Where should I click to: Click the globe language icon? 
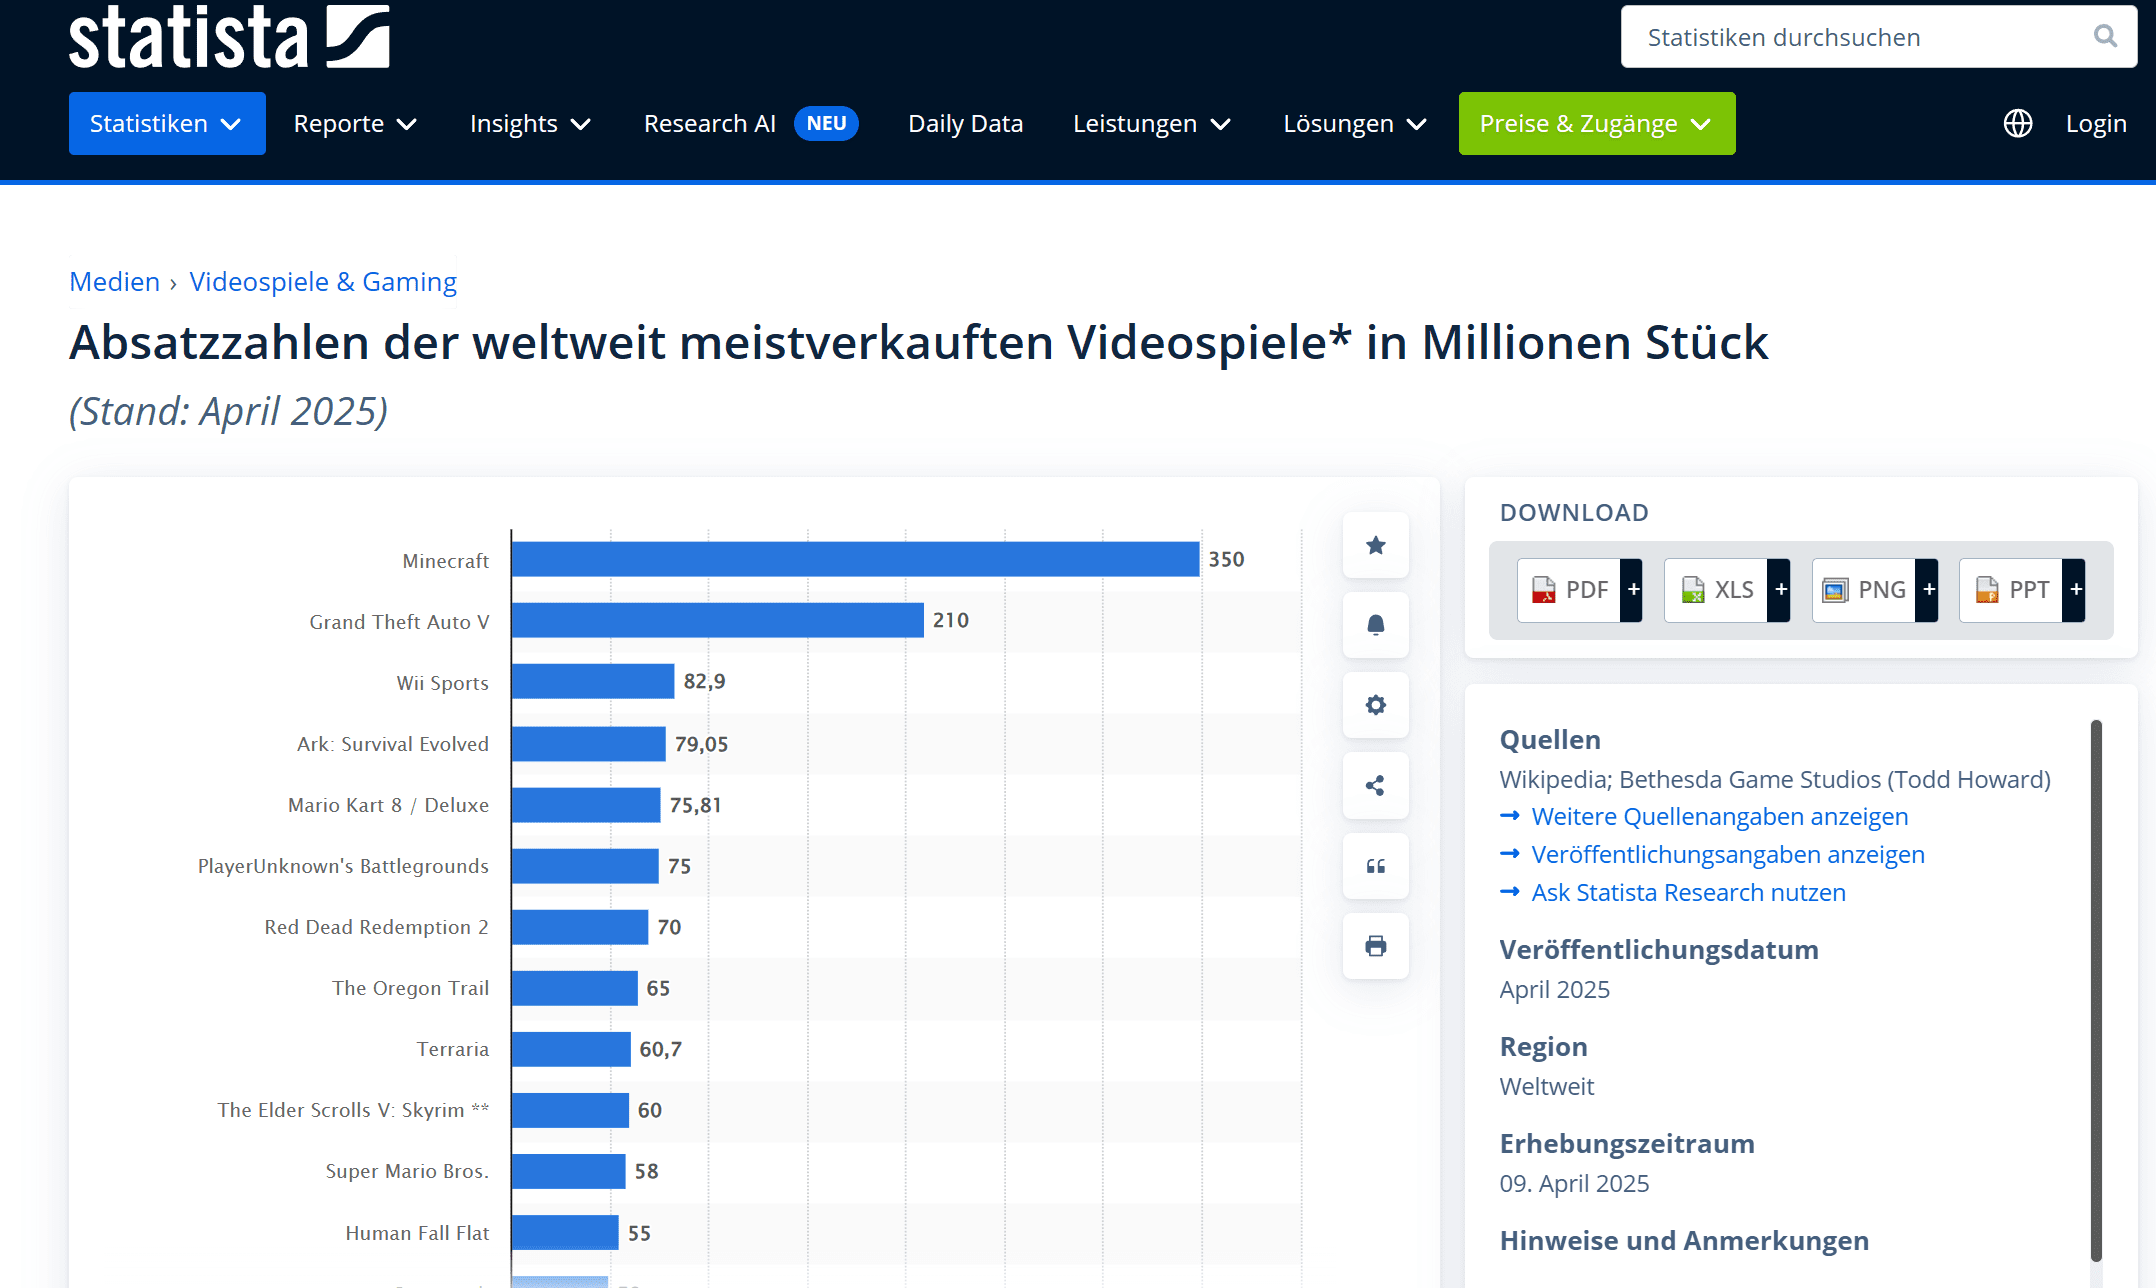pos(2018,123)
